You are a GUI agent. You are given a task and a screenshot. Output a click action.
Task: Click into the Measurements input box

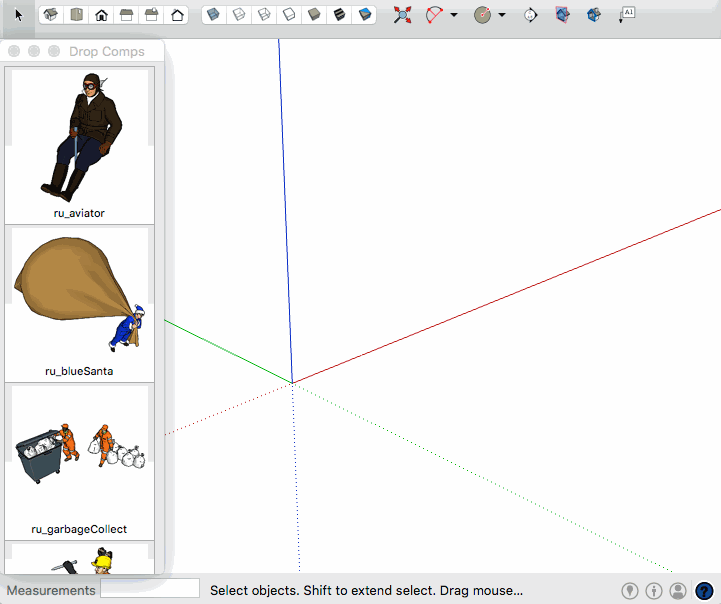click(x=150, y=588)
